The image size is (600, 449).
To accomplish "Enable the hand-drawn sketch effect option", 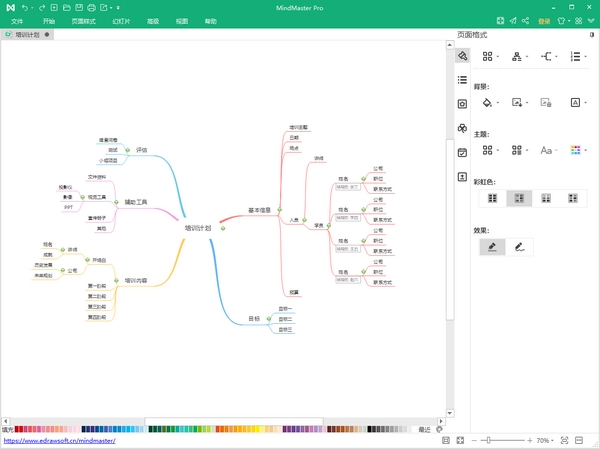I will pyautogui.click(x=519, y=246).
